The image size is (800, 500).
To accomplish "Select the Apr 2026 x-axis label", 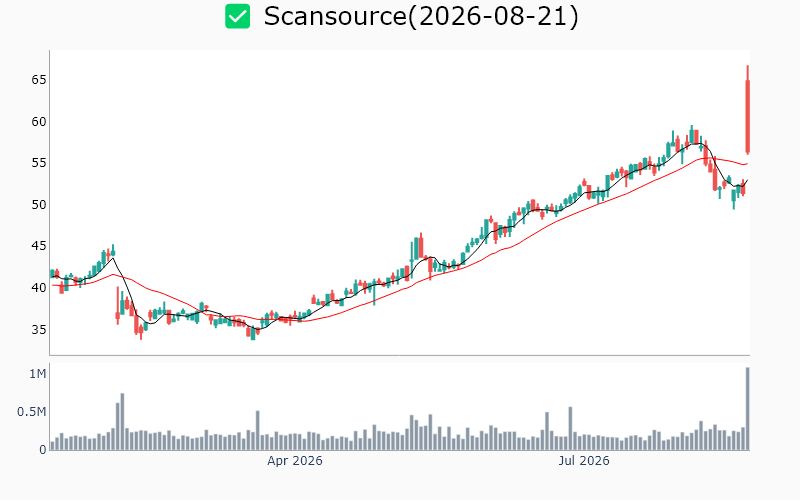I will pos(295,461).
